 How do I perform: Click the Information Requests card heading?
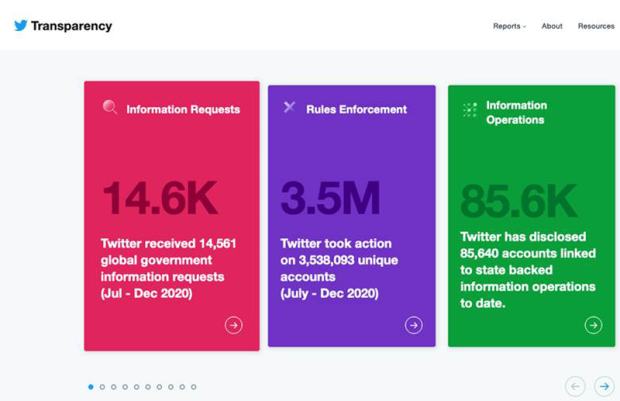click(x=183, y=109)
